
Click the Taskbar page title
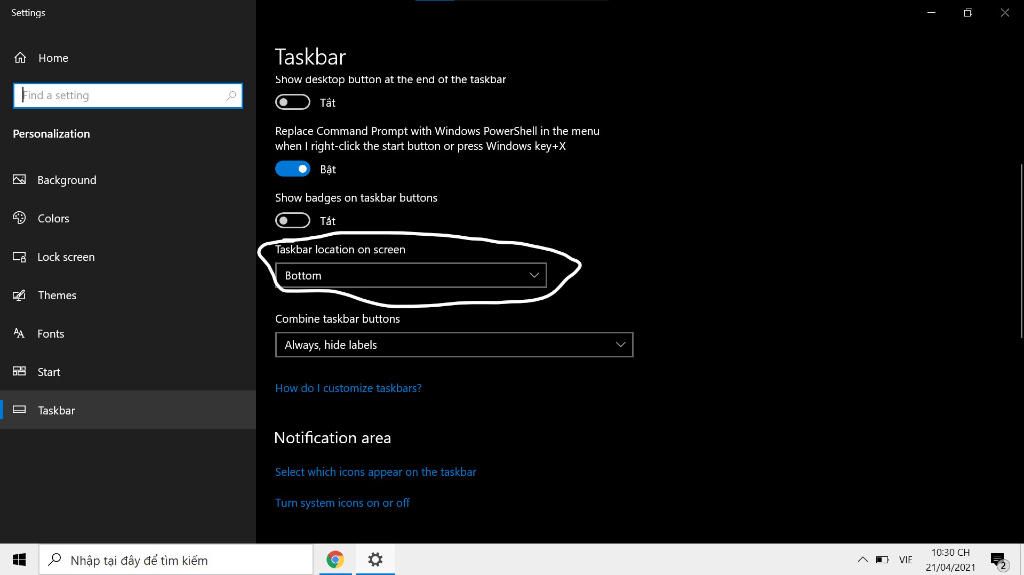(x=310, y=57)
